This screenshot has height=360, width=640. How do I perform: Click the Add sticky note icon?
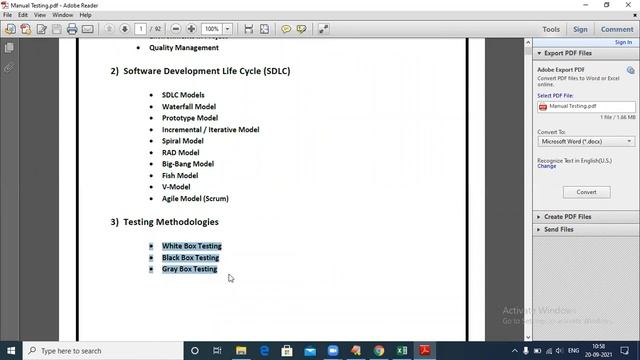[286, 29]
